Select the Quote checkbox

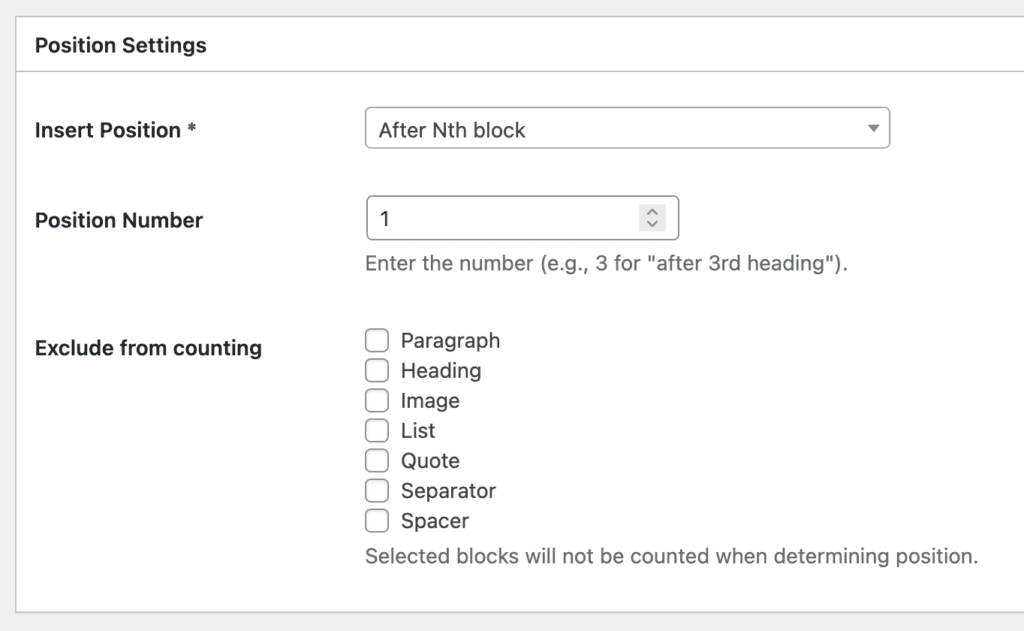(377, 461)
